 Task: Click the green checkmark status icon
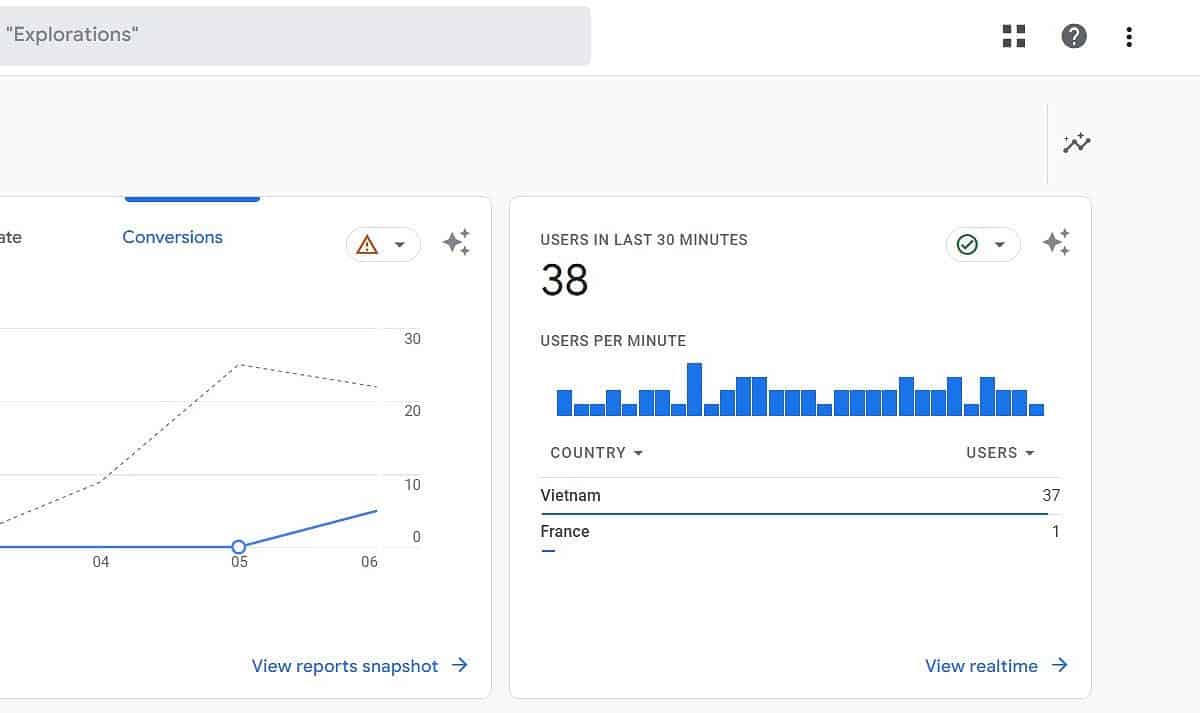coord(967,245)
